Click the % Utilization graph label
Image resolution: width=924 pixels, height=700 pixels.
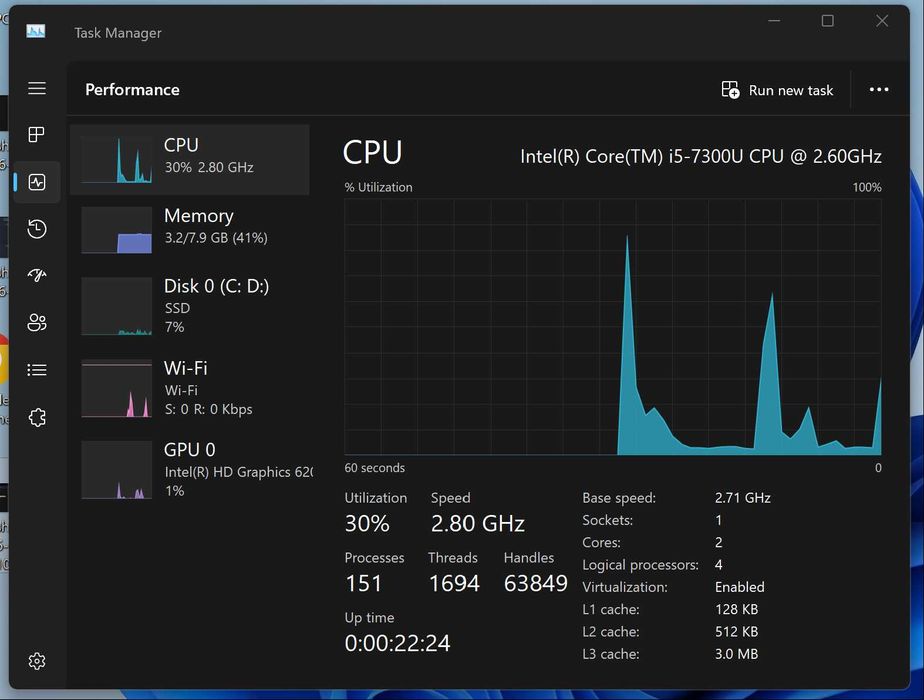tap(378, 187)
